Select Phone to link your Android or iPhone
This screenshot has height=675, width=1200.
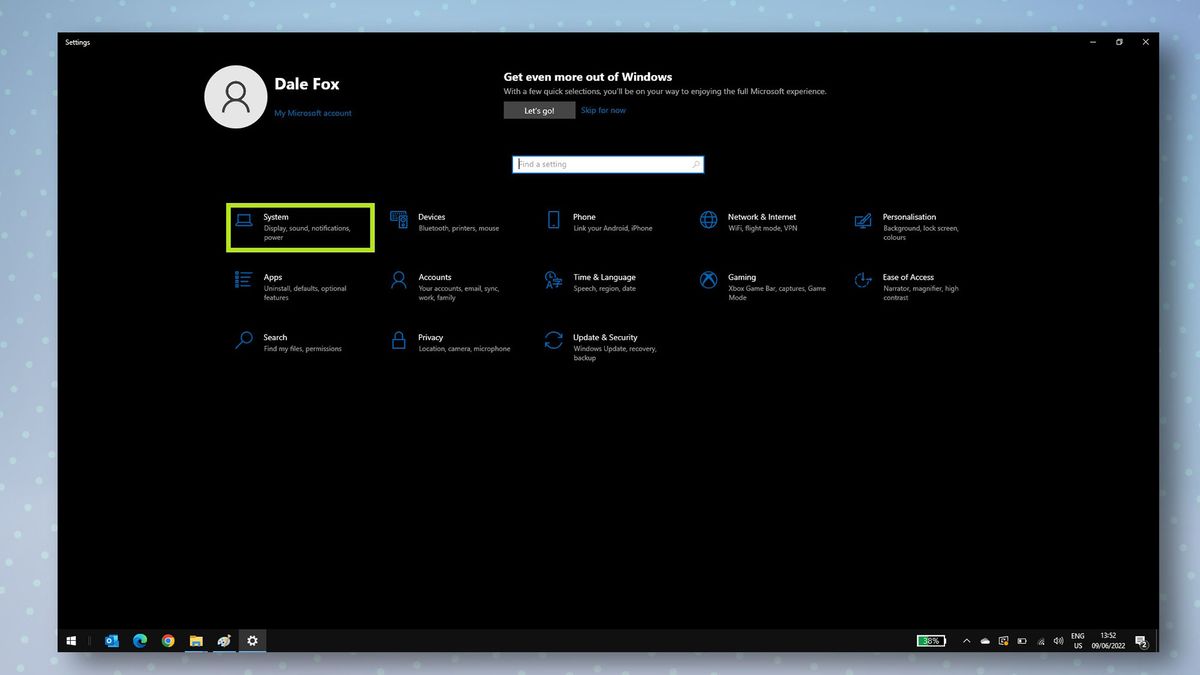tap(600, 222)
